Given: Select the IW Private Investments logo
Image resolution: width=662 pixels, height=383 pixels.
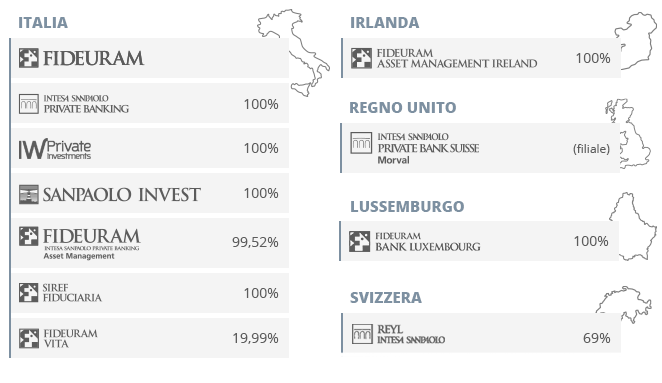Looking at the screenshot, I should pyautogui.click(x=55, y=149).
